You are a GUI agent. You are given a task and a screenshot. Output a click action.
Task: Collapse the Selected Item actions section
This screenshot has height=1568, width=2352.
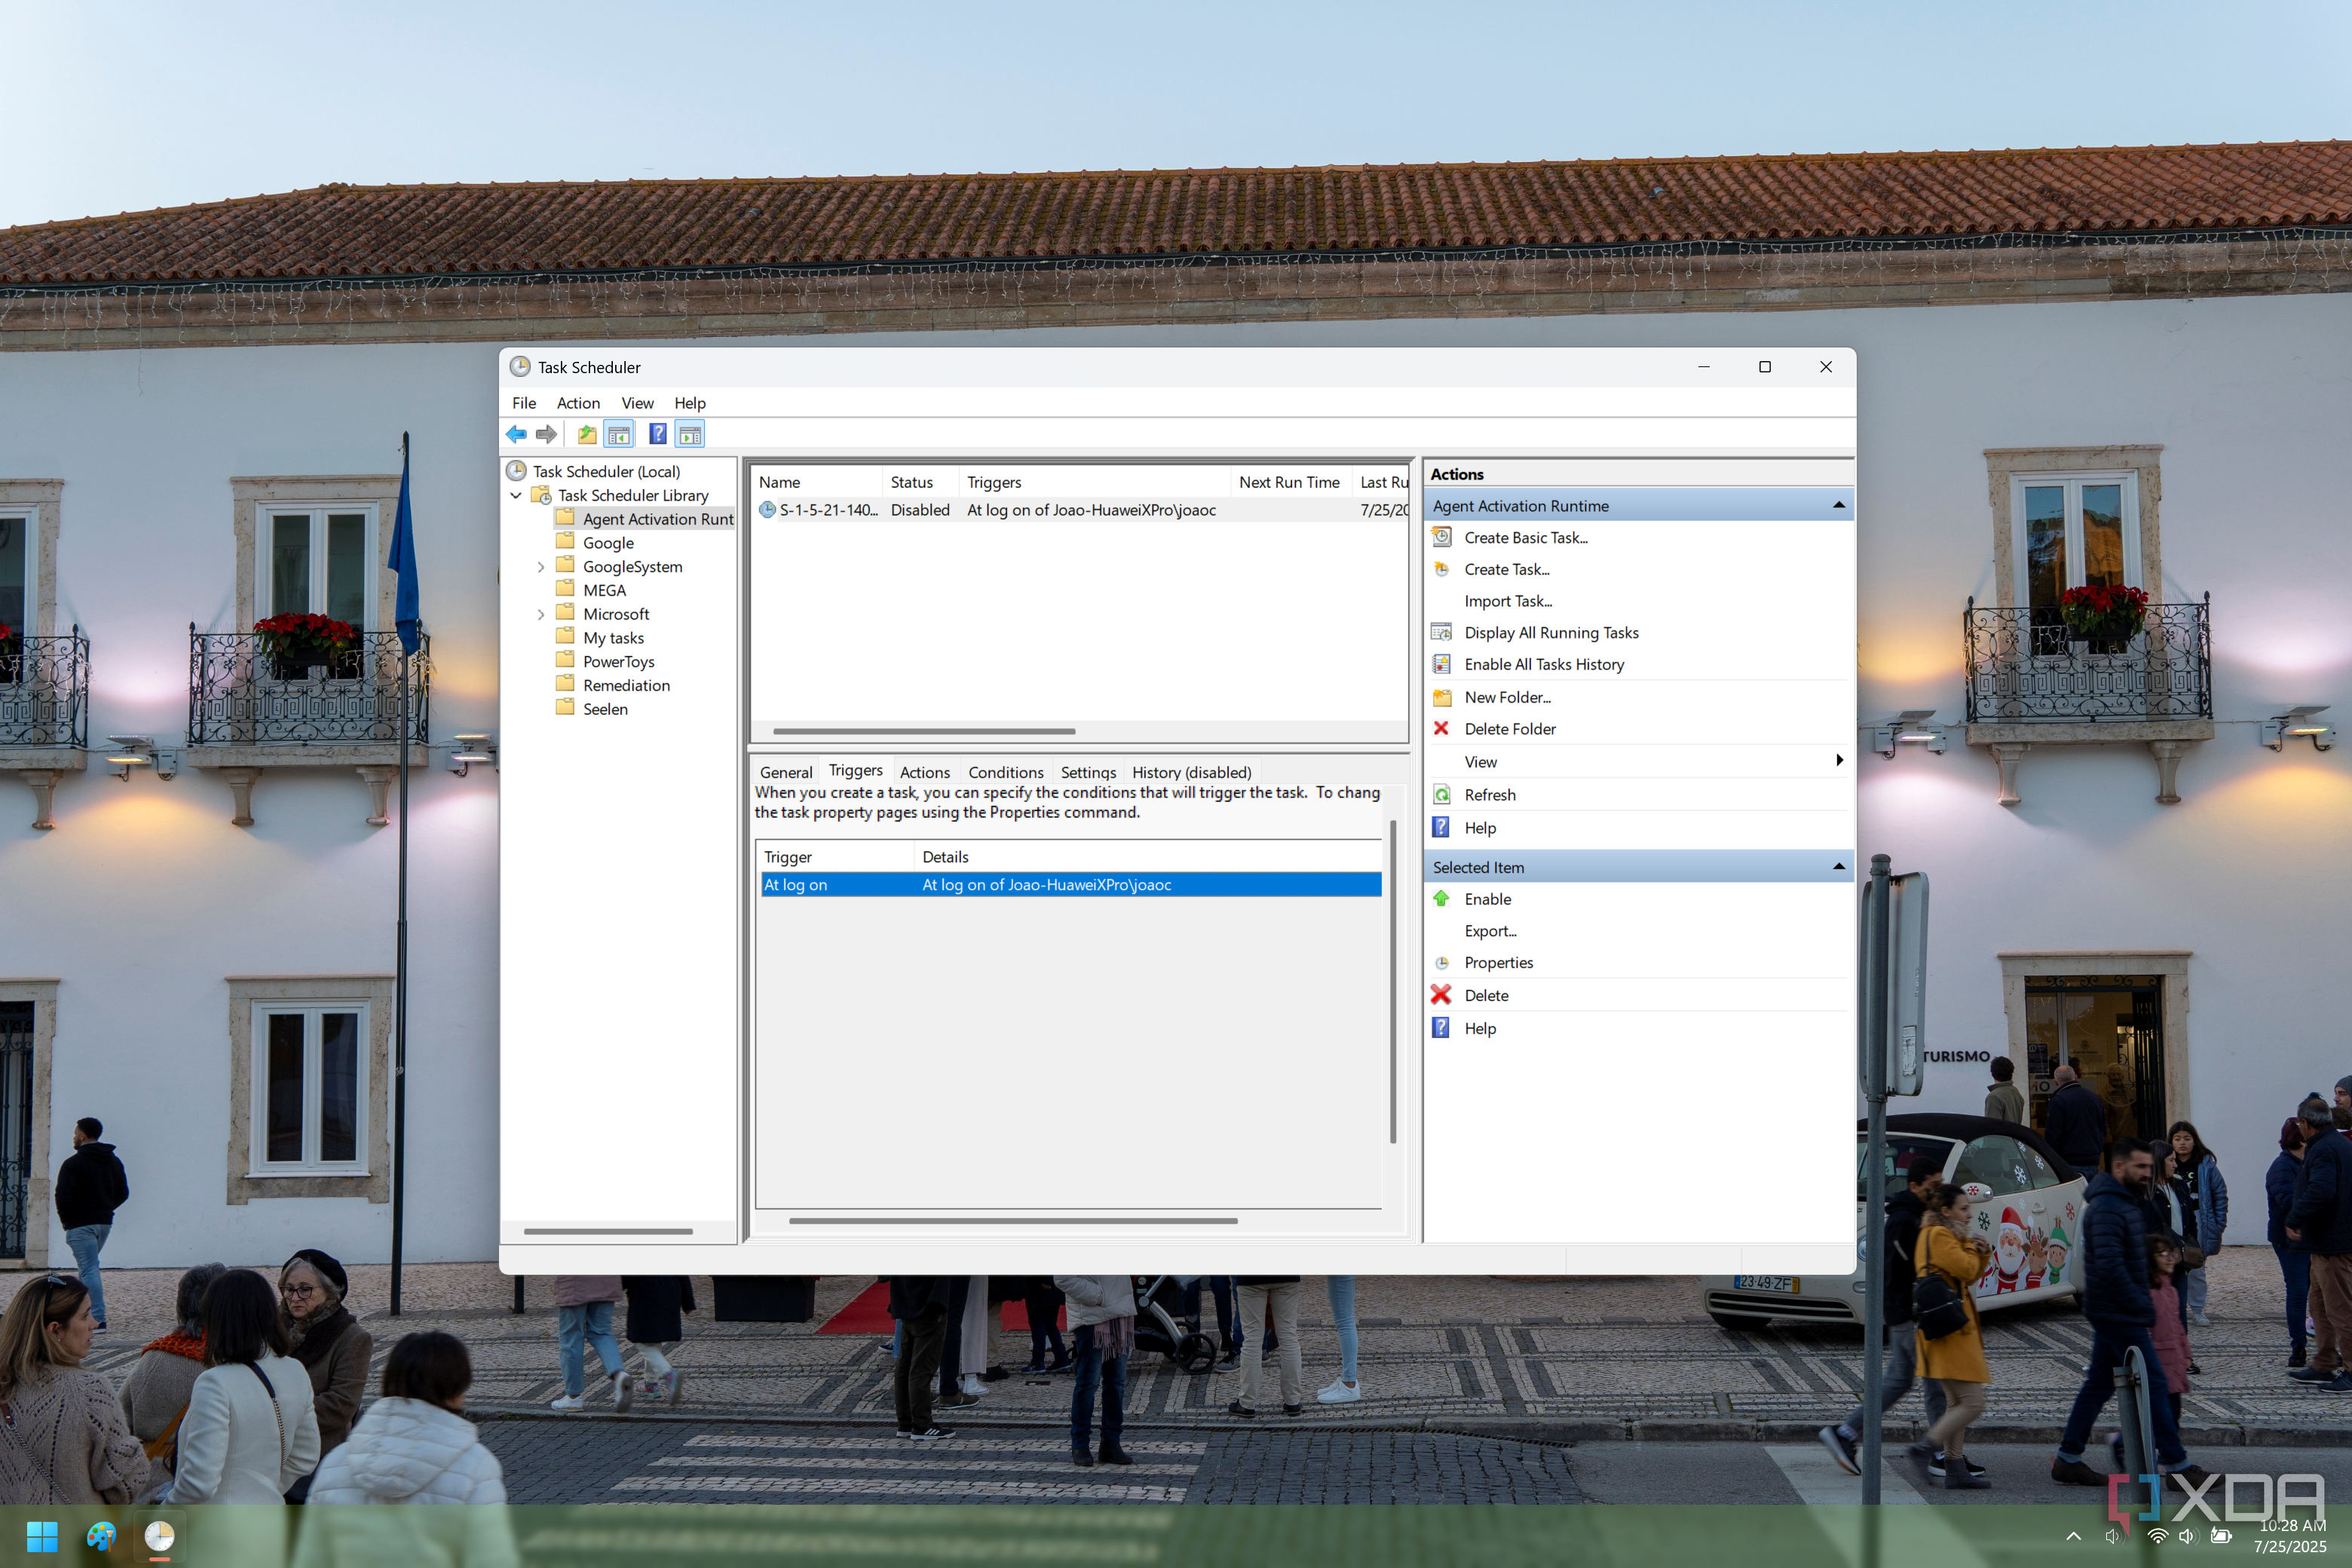pos(1839,866)
